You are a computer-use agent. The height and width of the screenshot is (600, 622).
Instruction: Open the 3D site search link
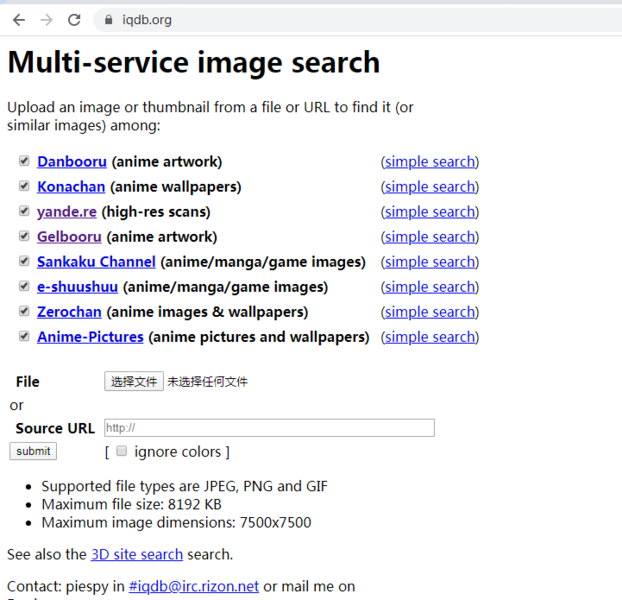pyautogui.click(x=137, y=554)
